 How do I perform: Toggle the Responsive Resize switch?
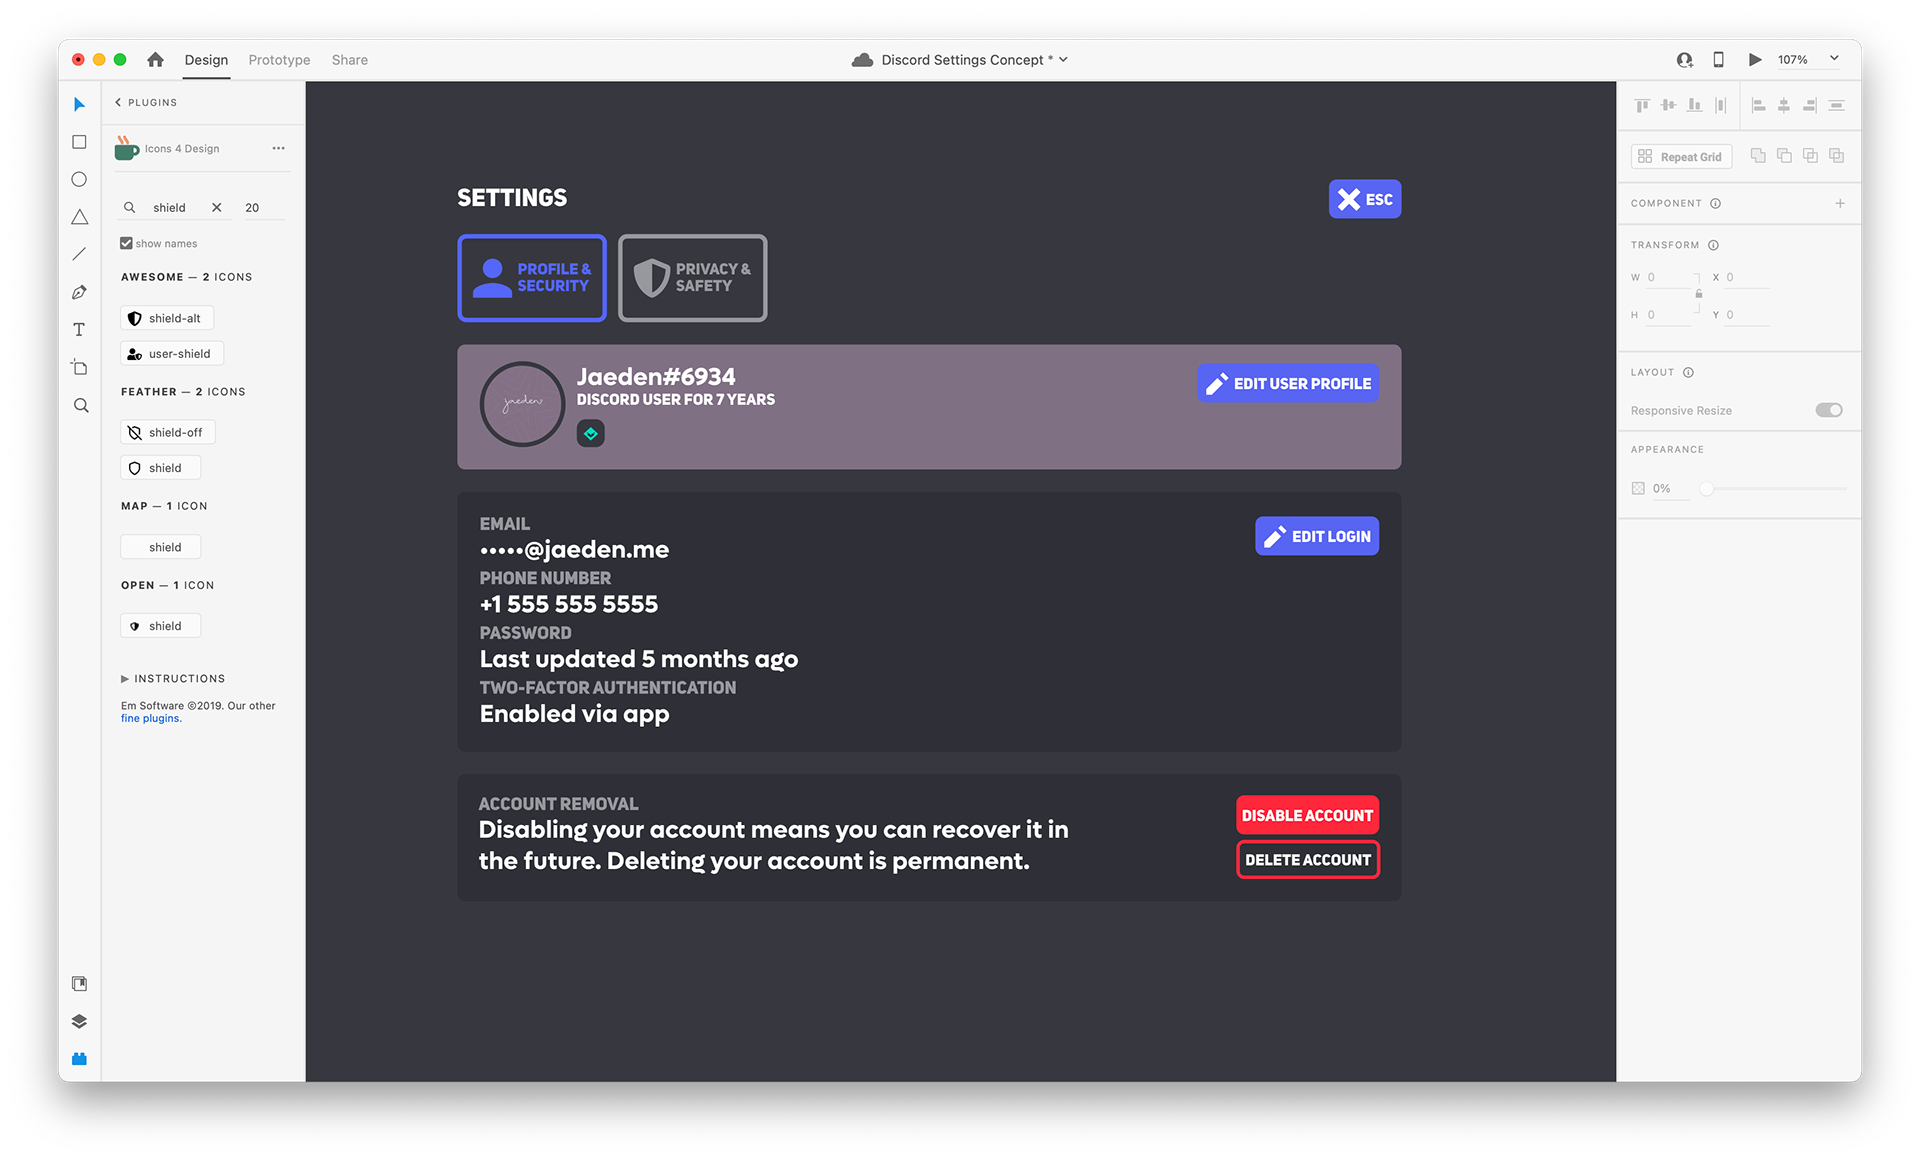[x=1829, y=410]
